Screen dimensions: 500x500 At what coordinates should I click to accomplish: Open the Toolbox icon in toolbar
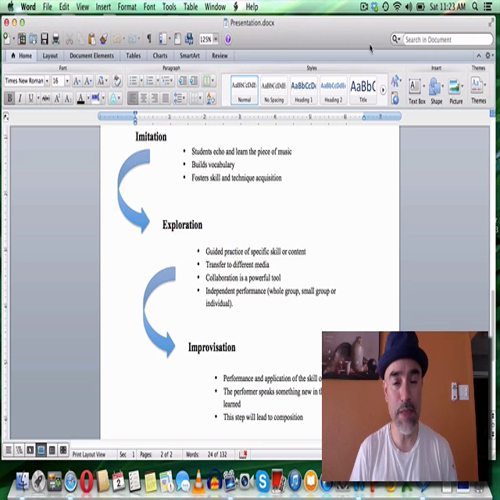[177, 39]
